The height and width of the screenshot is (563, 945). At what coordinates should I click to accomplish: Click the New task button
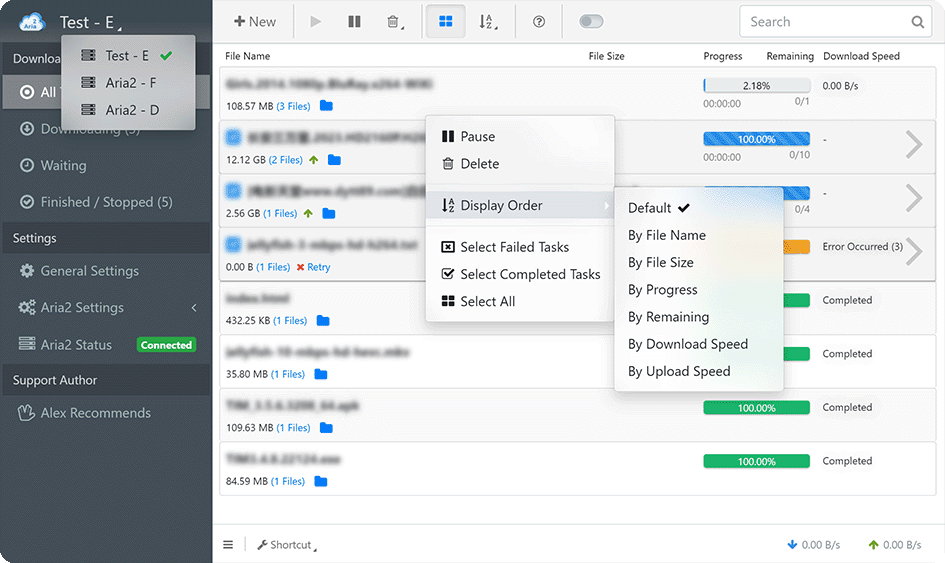coord(254,21)
